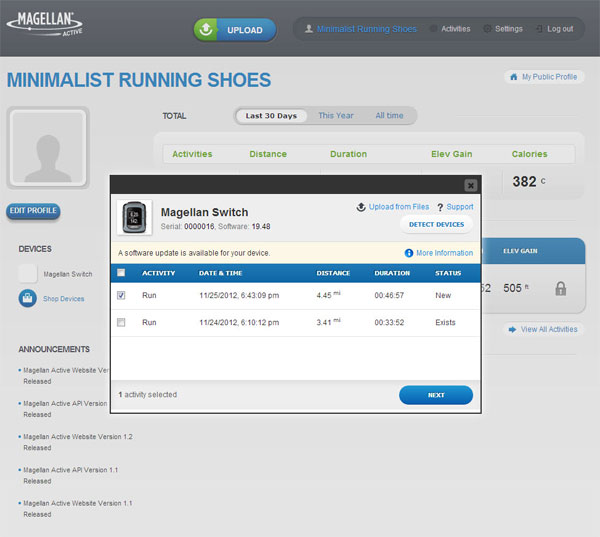
Task: Click the New status cell
Action: pos(443,295)
